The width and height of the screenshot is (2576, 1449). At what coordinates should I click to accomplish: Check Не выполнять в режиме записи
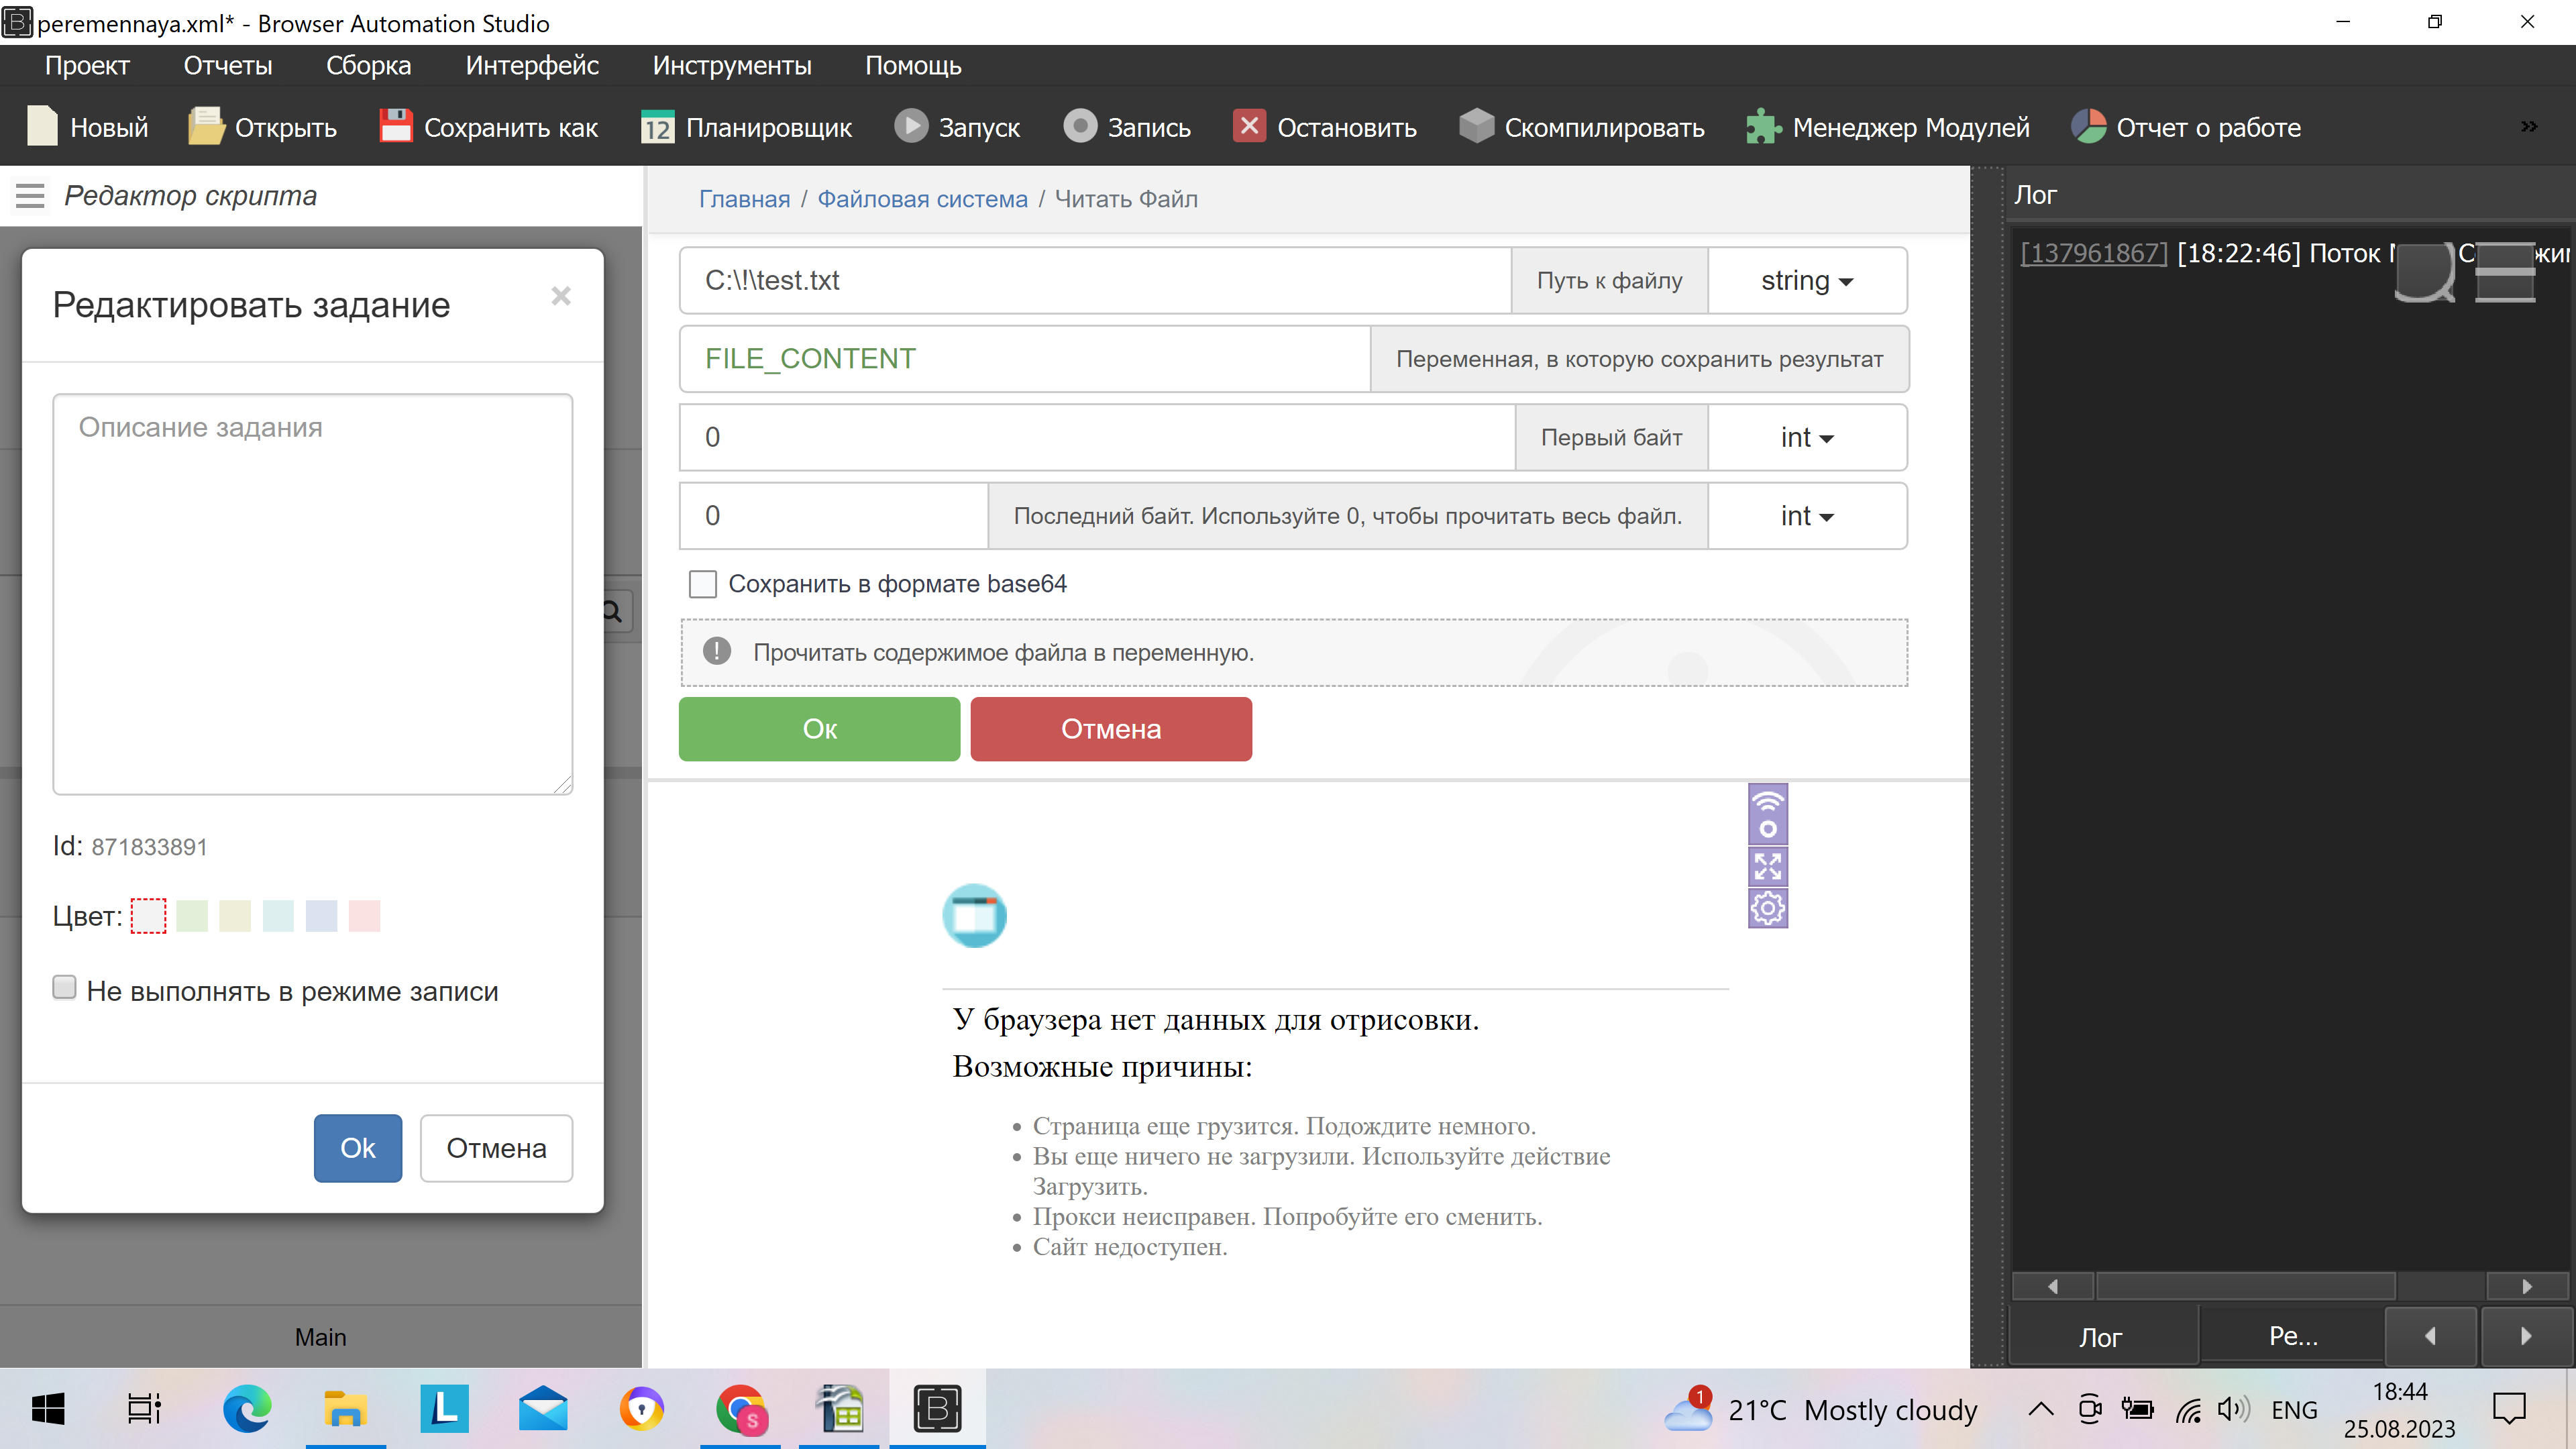[x=64, y=988]
